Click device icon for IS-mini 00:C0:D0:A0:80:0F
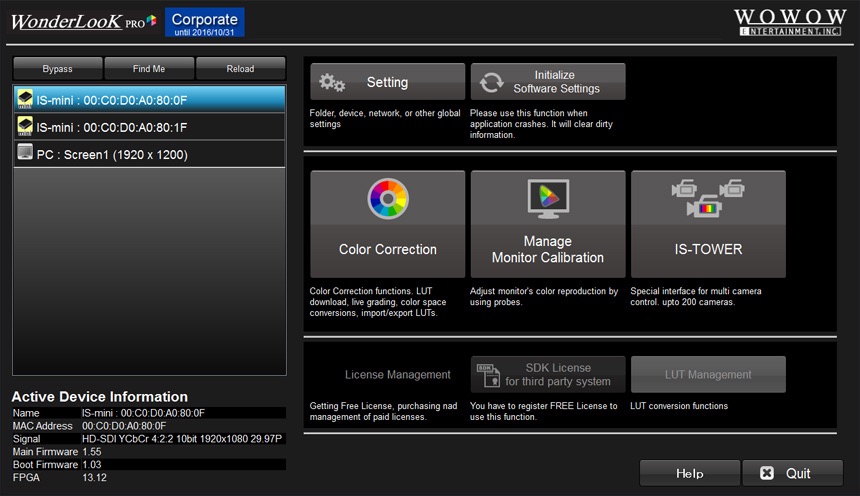Viewport: 860px width, 496px height. (25, 99)
